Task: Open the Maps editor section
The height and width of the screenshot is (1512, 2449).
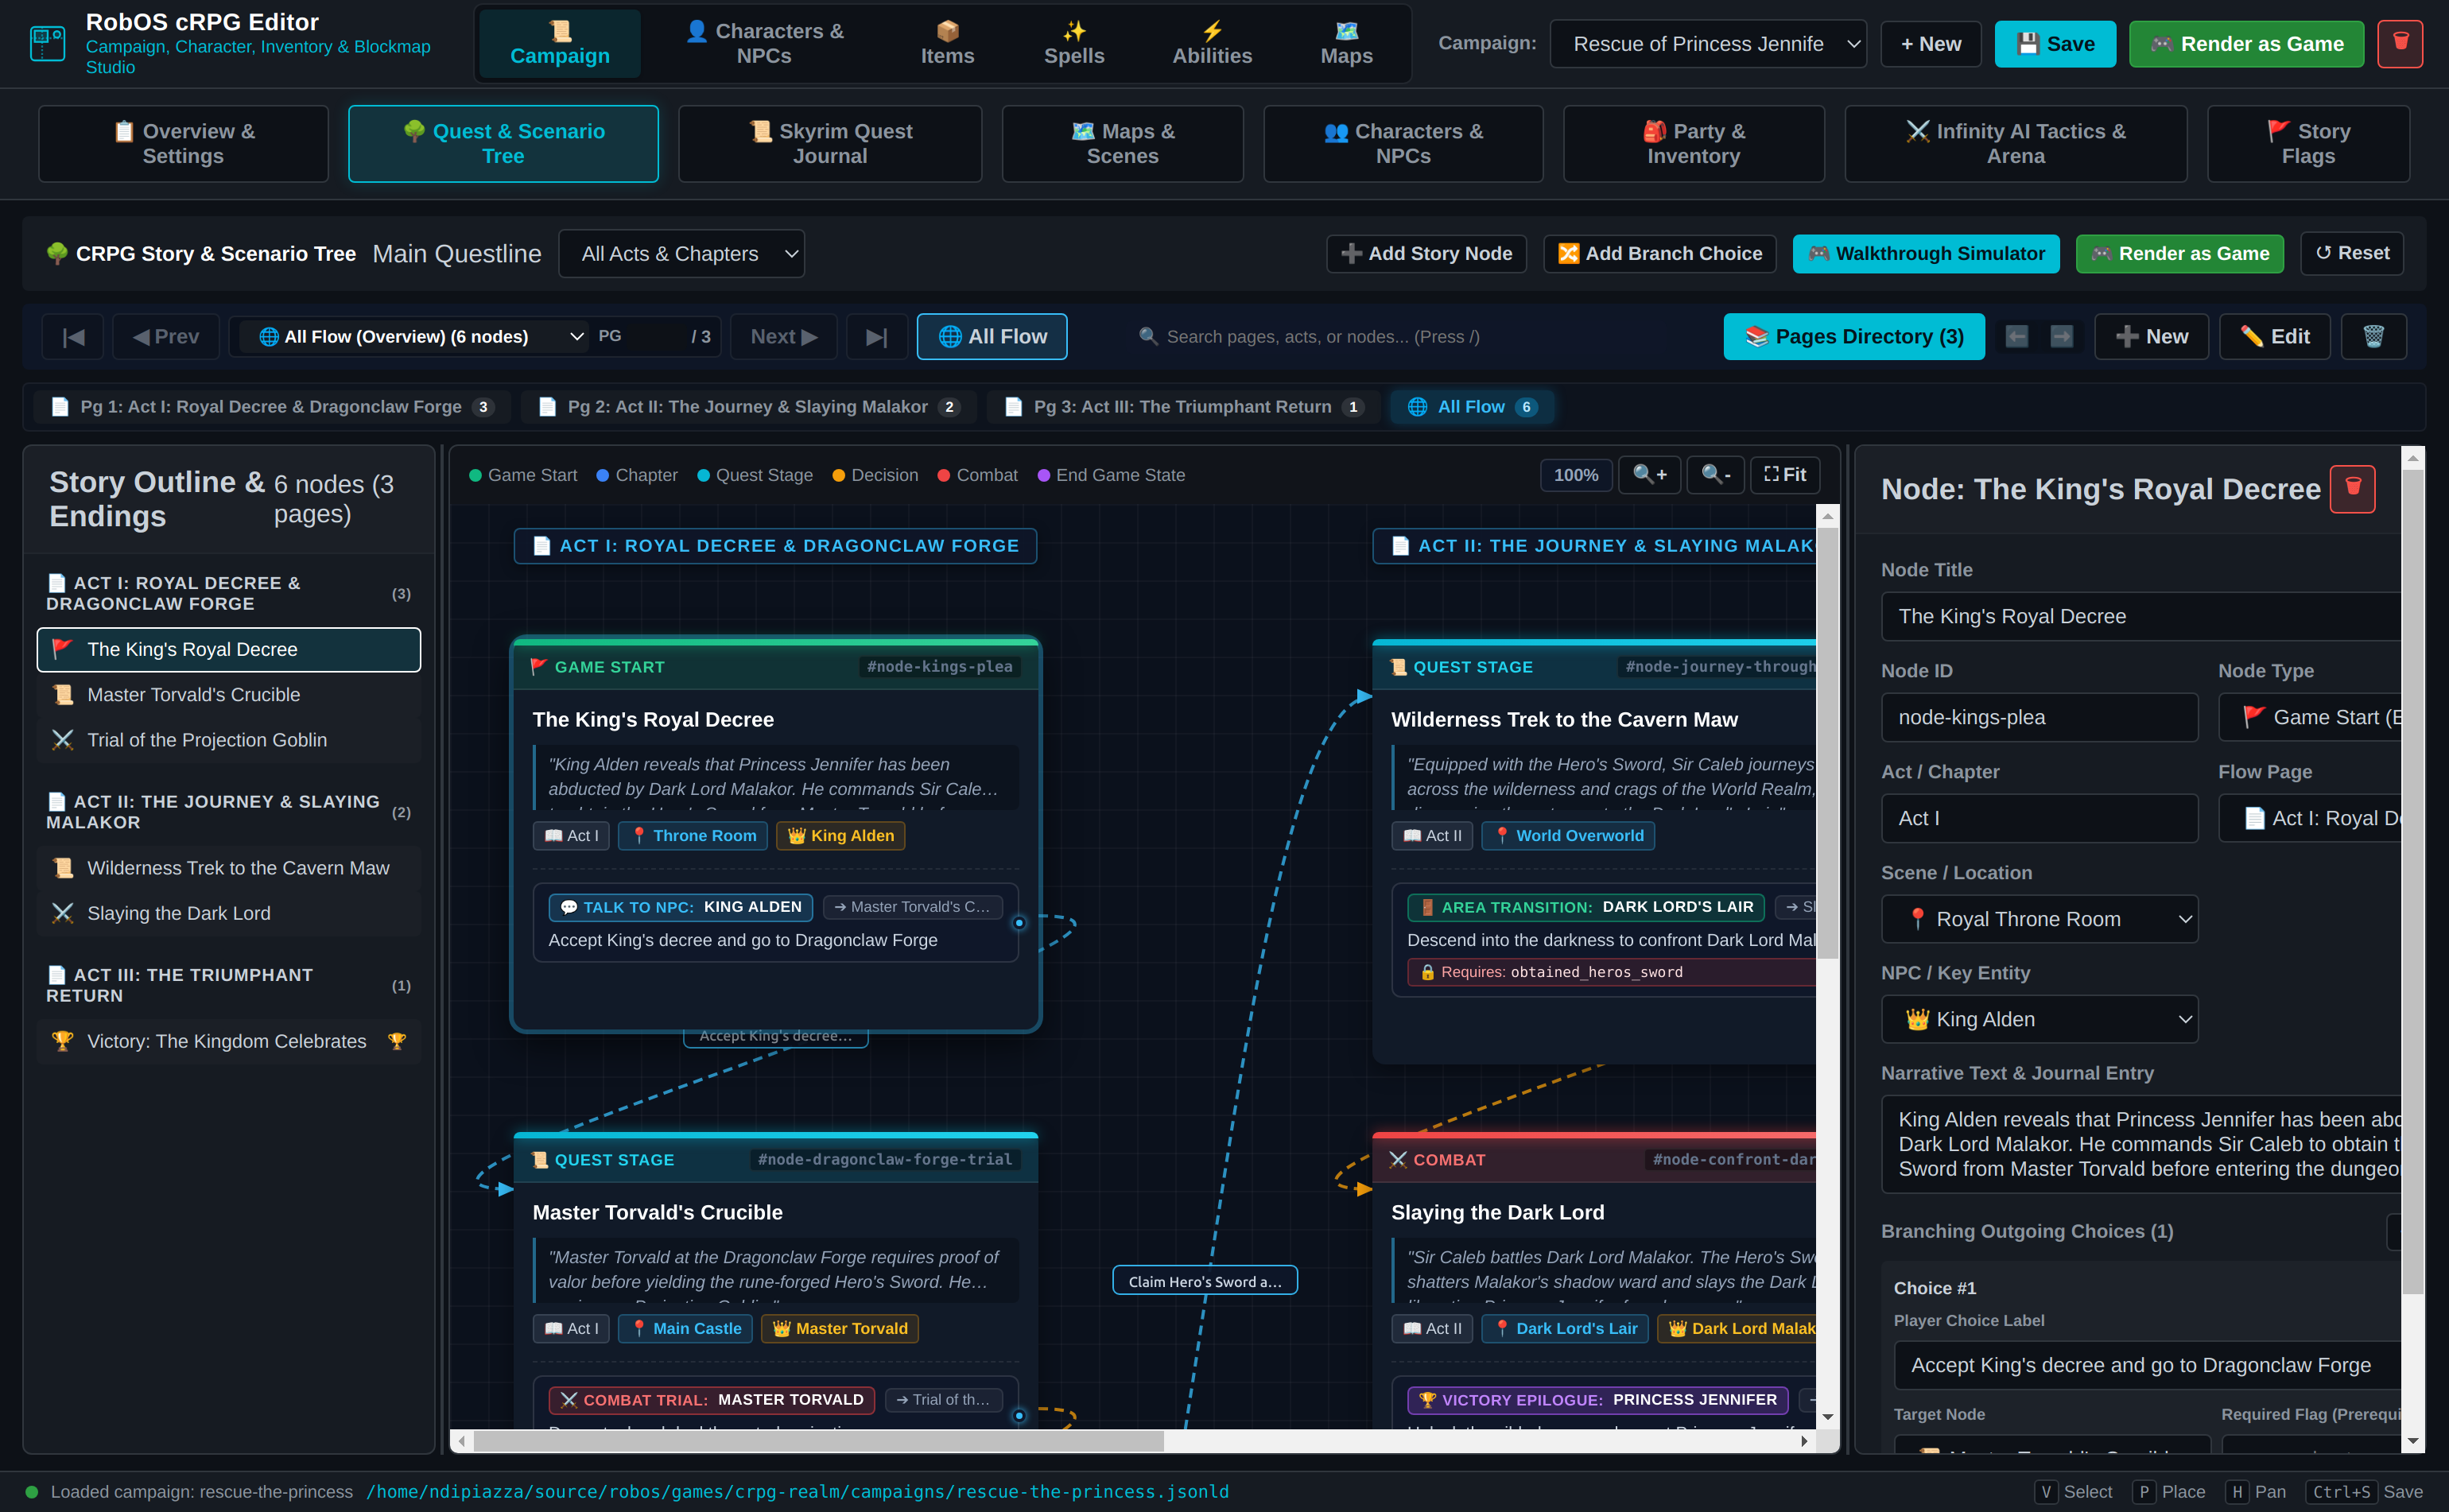Action: tap(1346, 44)
